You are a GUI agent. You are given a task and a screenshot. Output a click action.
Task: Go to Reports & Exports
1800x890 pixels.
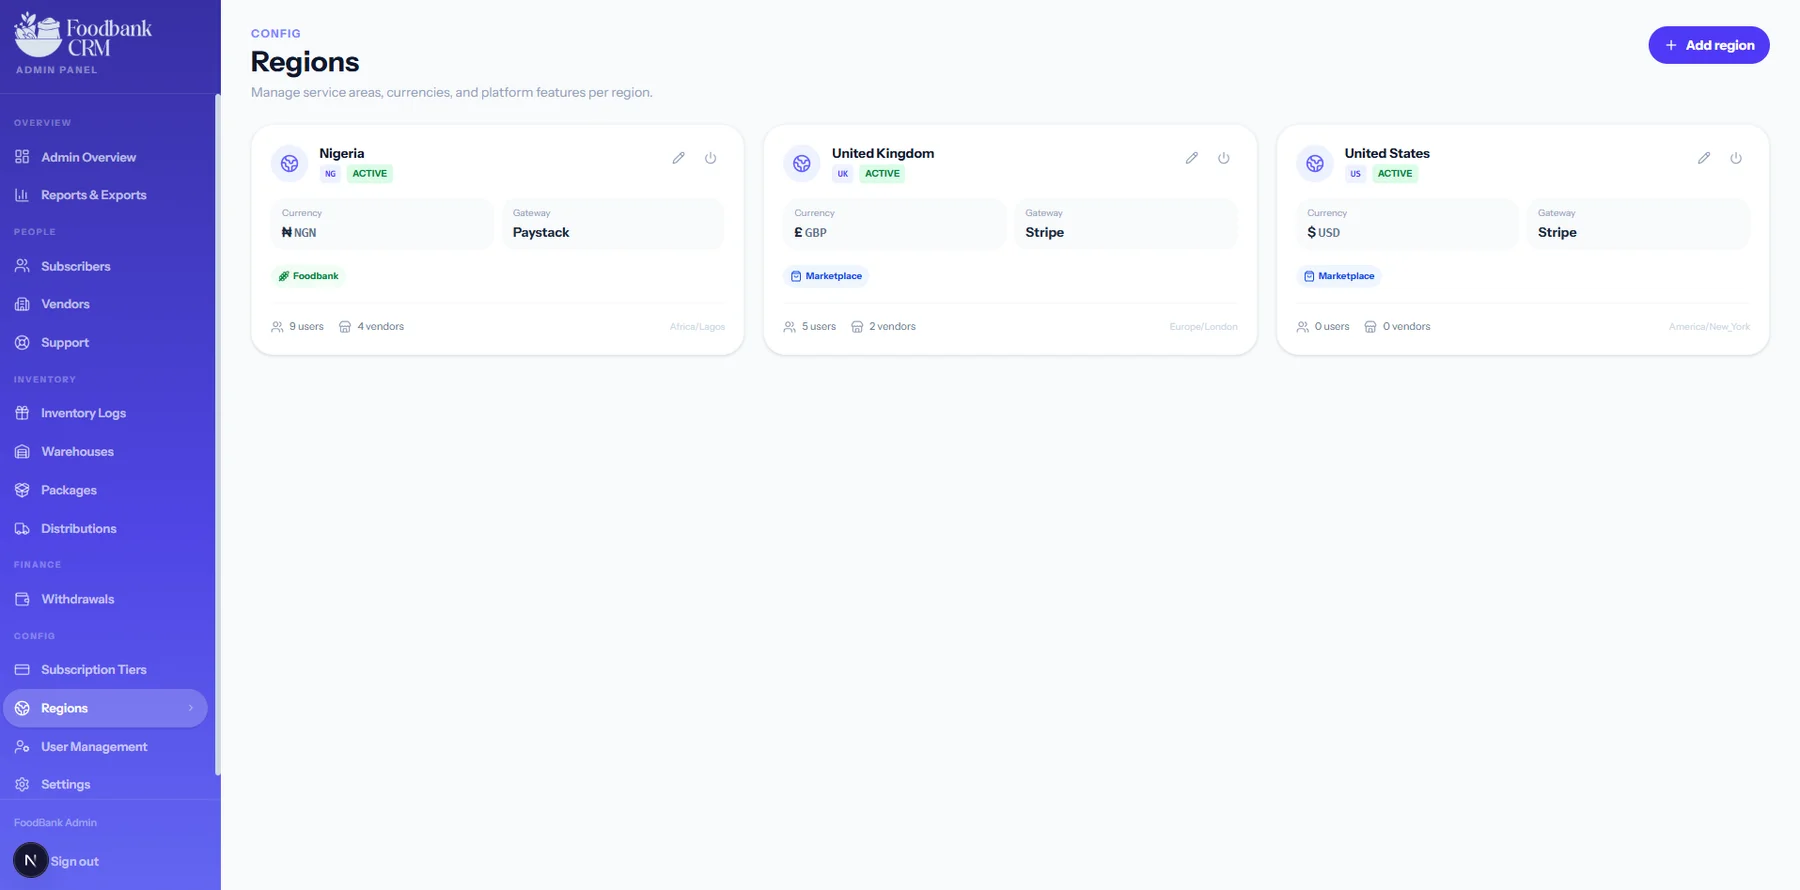(x=105, y=195)
